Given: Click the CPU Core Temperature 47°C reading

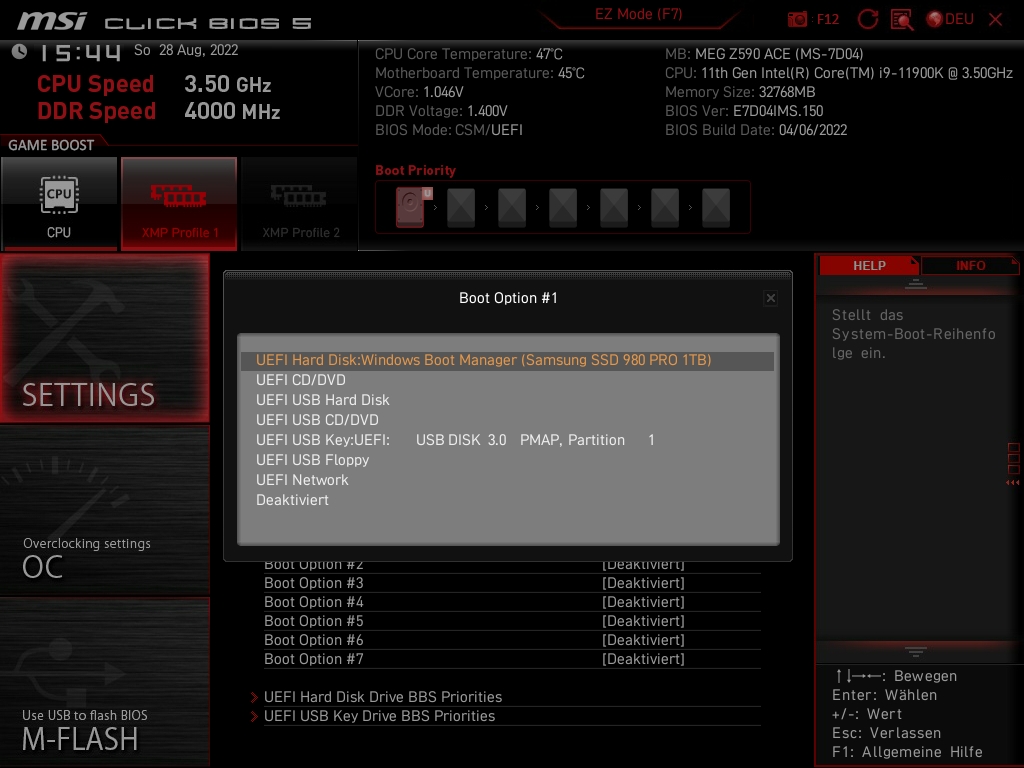Looking at the screenshot, I should click(468, 54).
